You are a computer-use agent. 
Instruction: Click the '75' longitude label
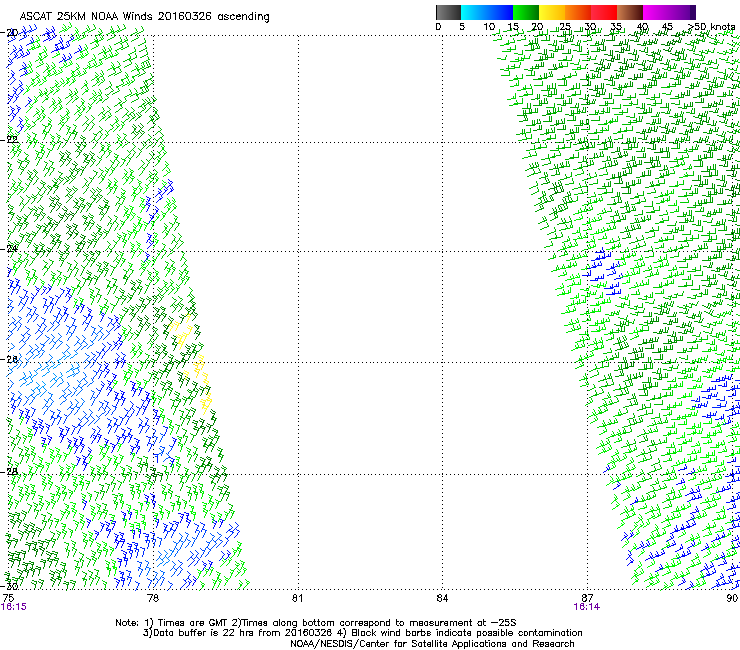[8, 598]
